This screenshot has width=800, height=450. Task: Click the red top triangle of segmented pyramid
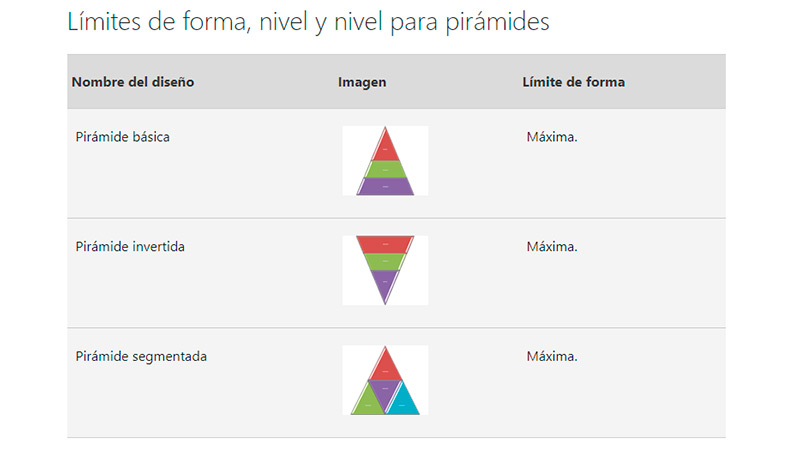pyautogui.click(x=385, y=366)
